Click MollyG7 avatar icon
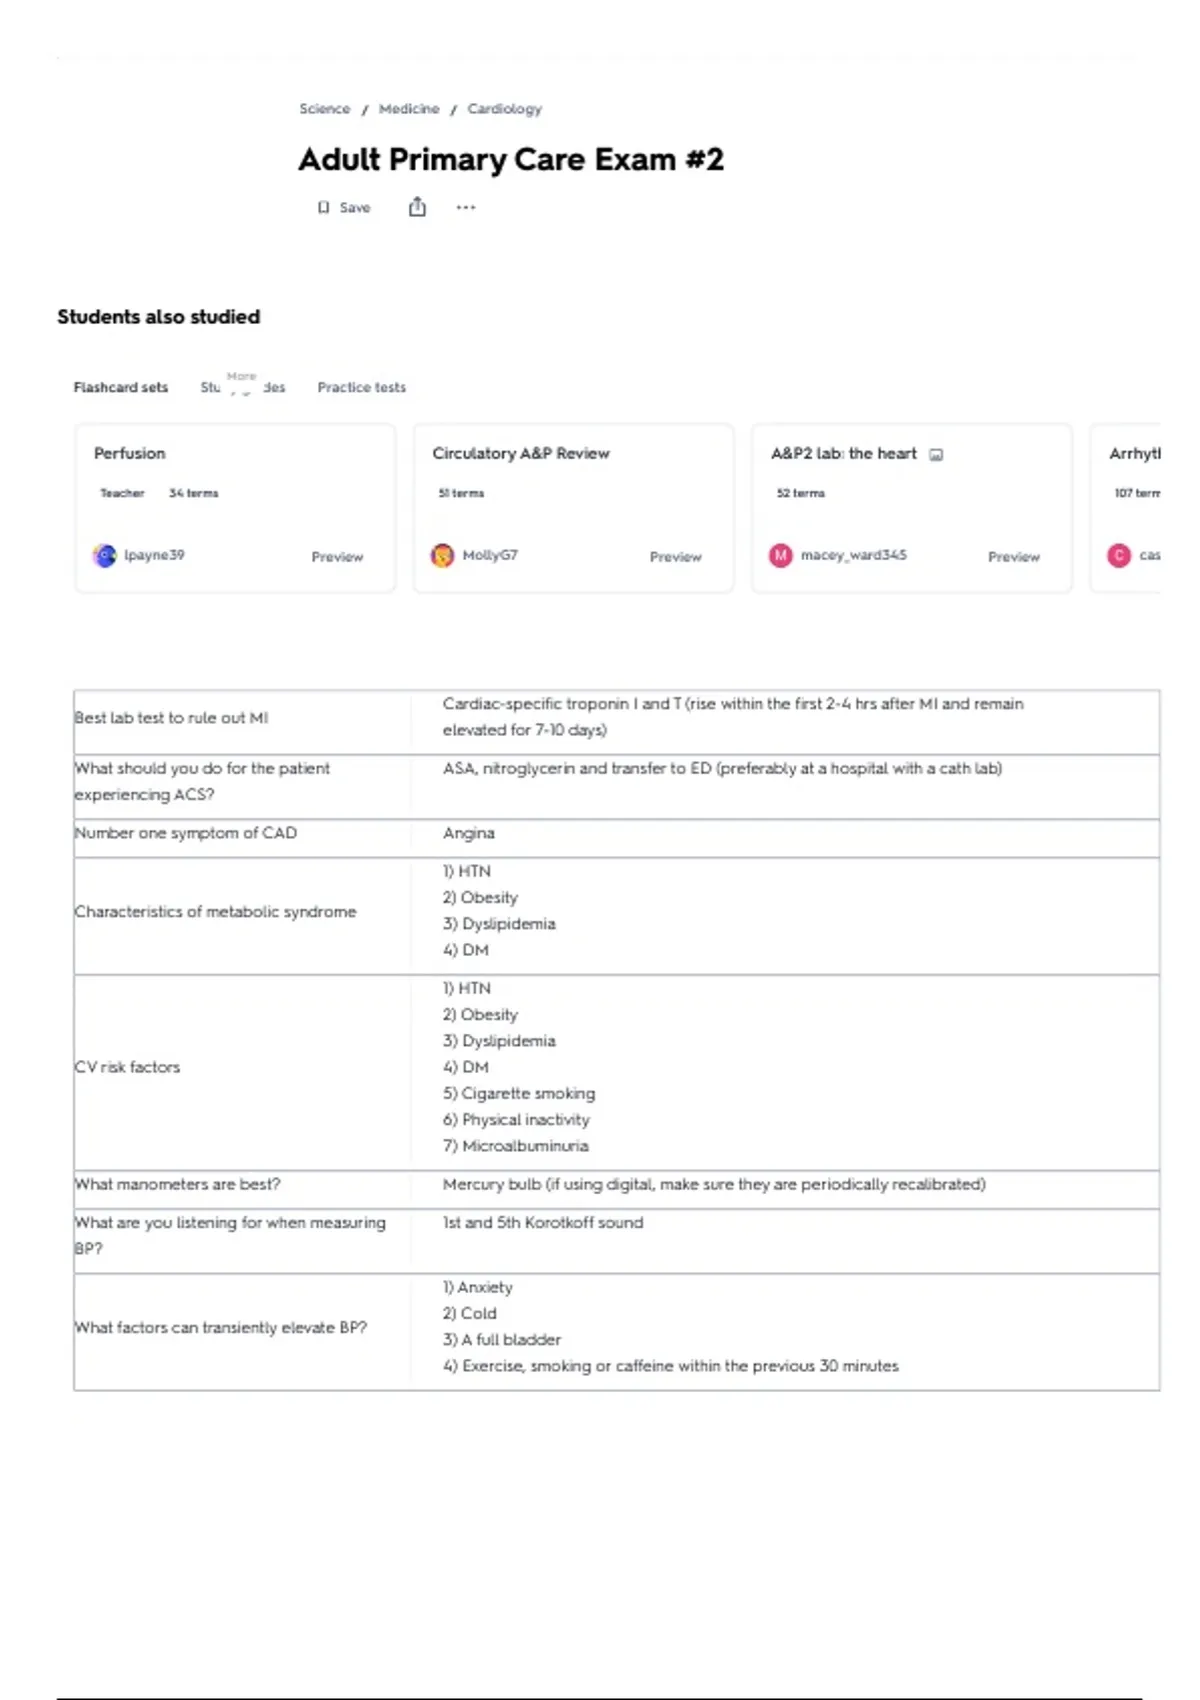Screen dimensions: 1200x1700 pos(442,555)
